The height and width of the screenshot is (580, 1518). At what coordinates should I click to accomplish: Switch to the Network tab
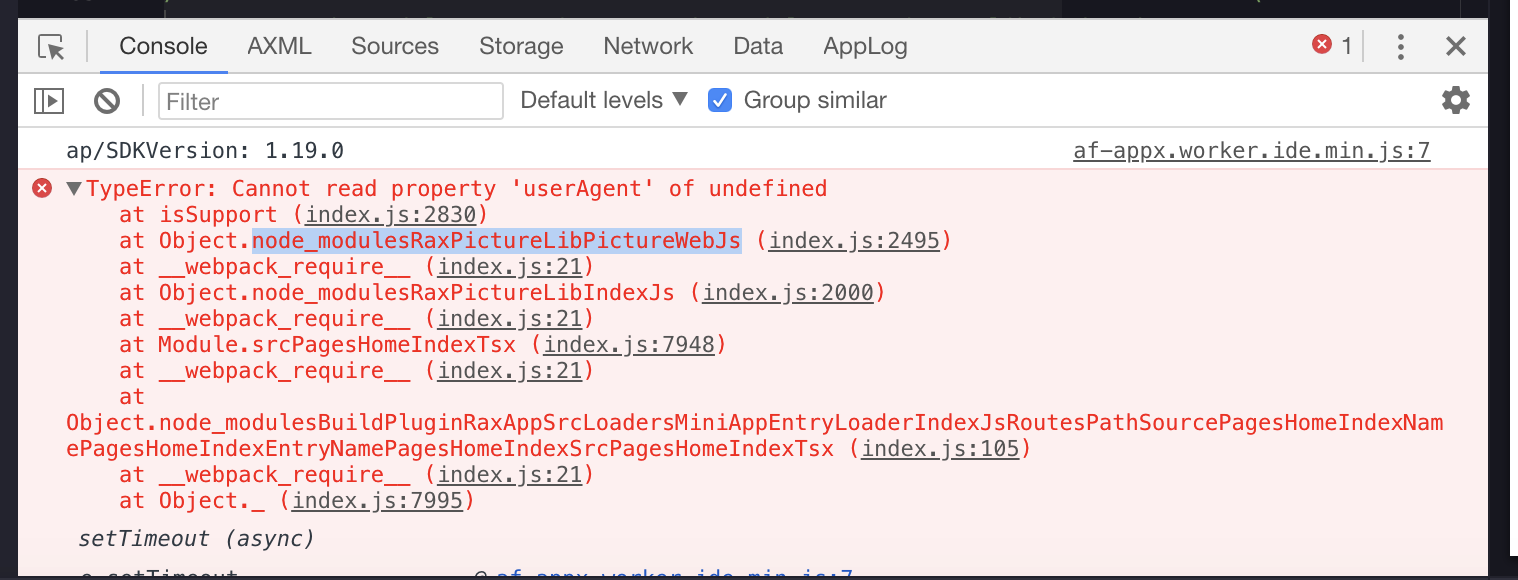tap(647, 46)
